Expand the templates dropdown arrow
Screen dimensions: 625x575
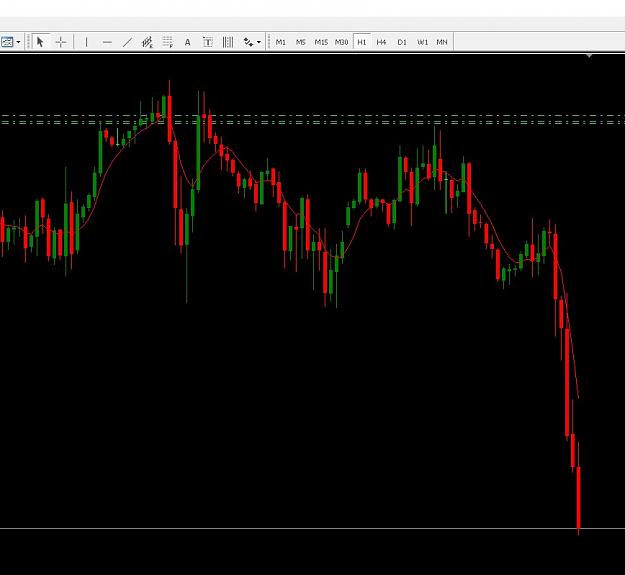[18, 42]
